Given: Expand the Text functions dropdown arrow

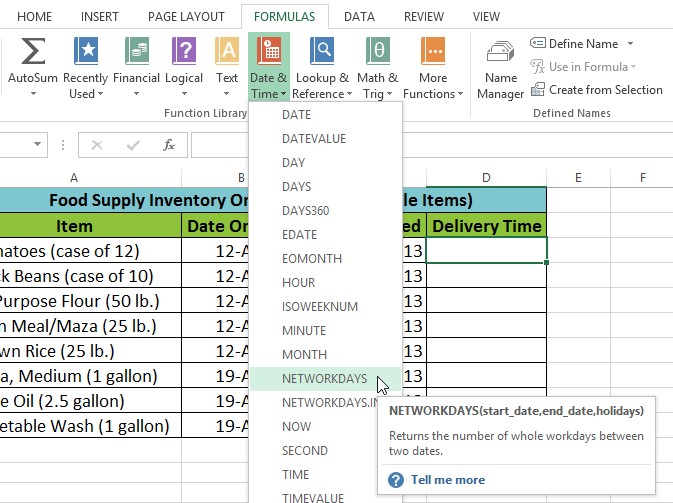Looking at the screenshot, I should pos(226,94).
